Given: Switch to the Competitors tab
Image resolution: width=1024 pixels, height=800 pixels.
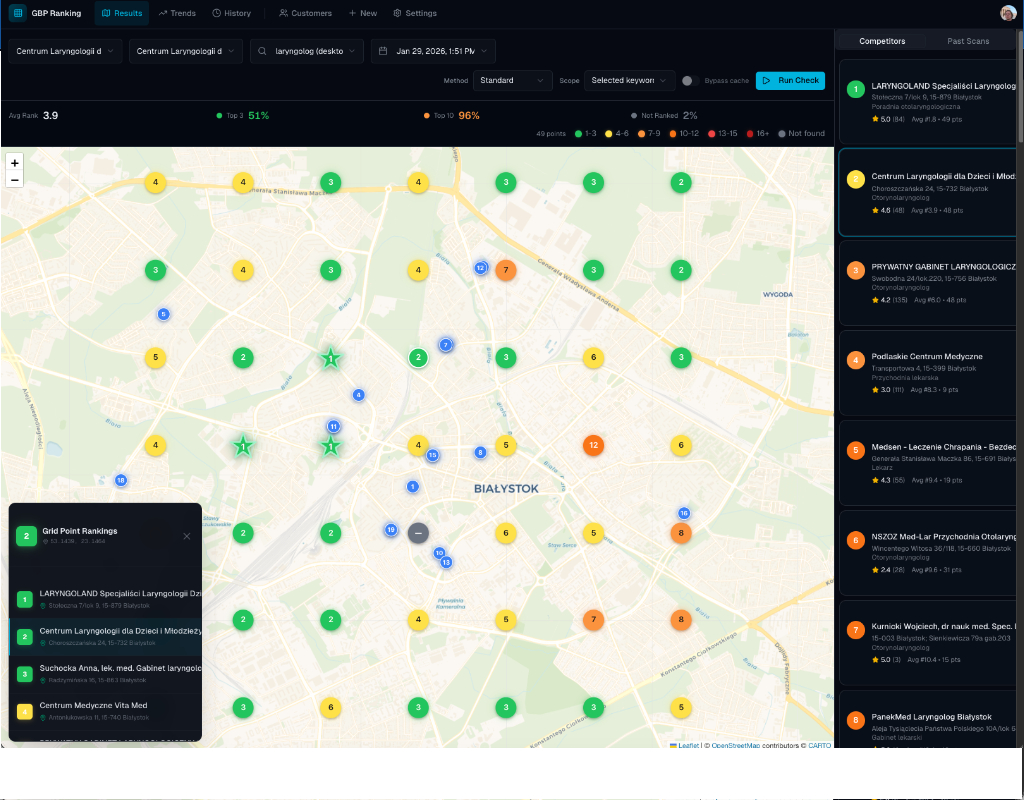Looking at the screenshot, I should pyautogui.click(x=882, y=41).
